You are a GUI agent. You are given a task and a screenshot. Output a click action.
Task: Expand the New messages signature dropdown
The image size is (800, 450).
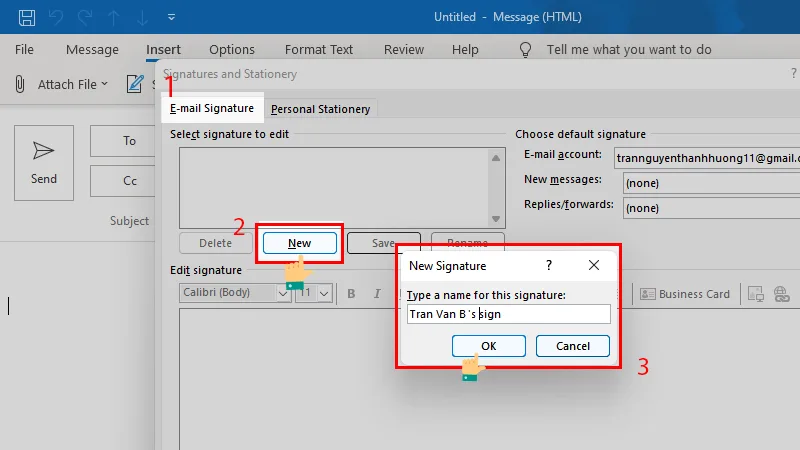710,183
